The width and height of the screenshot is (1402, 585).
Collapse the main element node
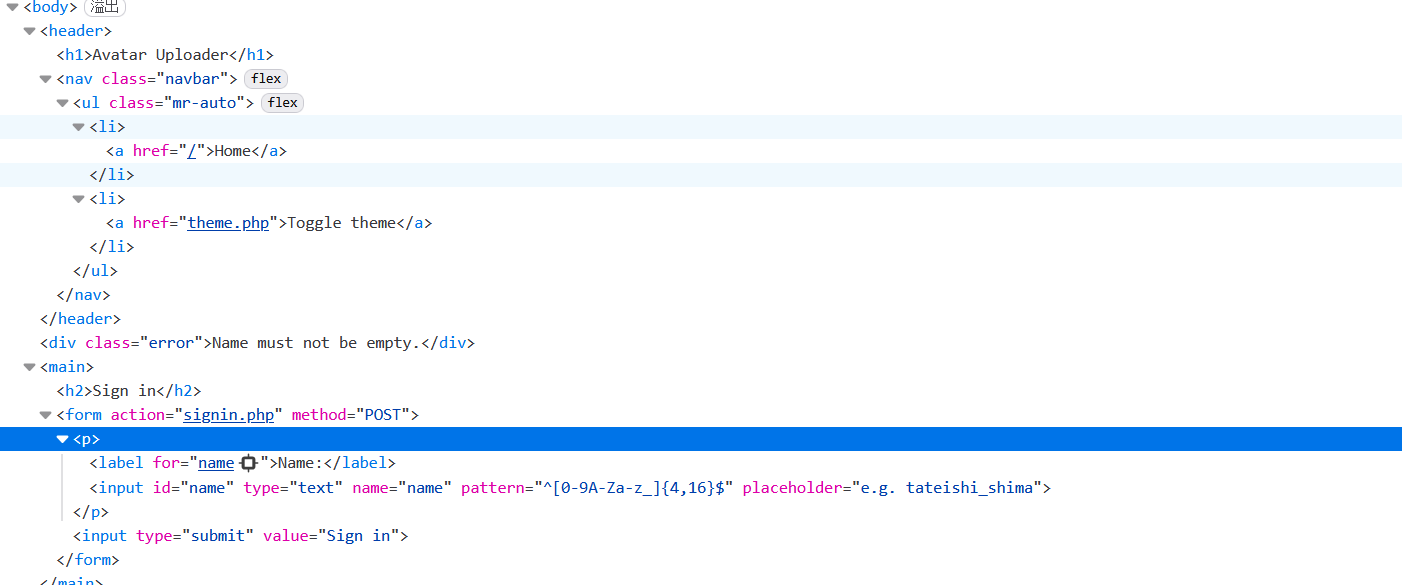[29, 367]
